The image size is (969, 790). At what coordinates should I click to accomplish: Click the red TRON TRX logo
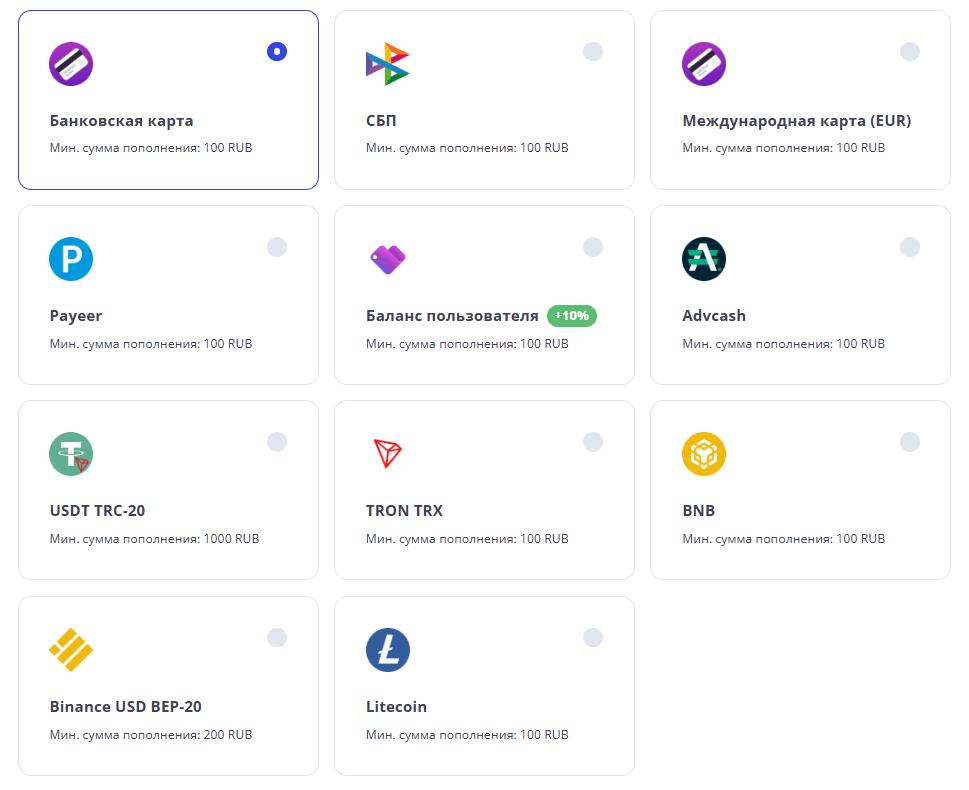click(x=387, y=454)
